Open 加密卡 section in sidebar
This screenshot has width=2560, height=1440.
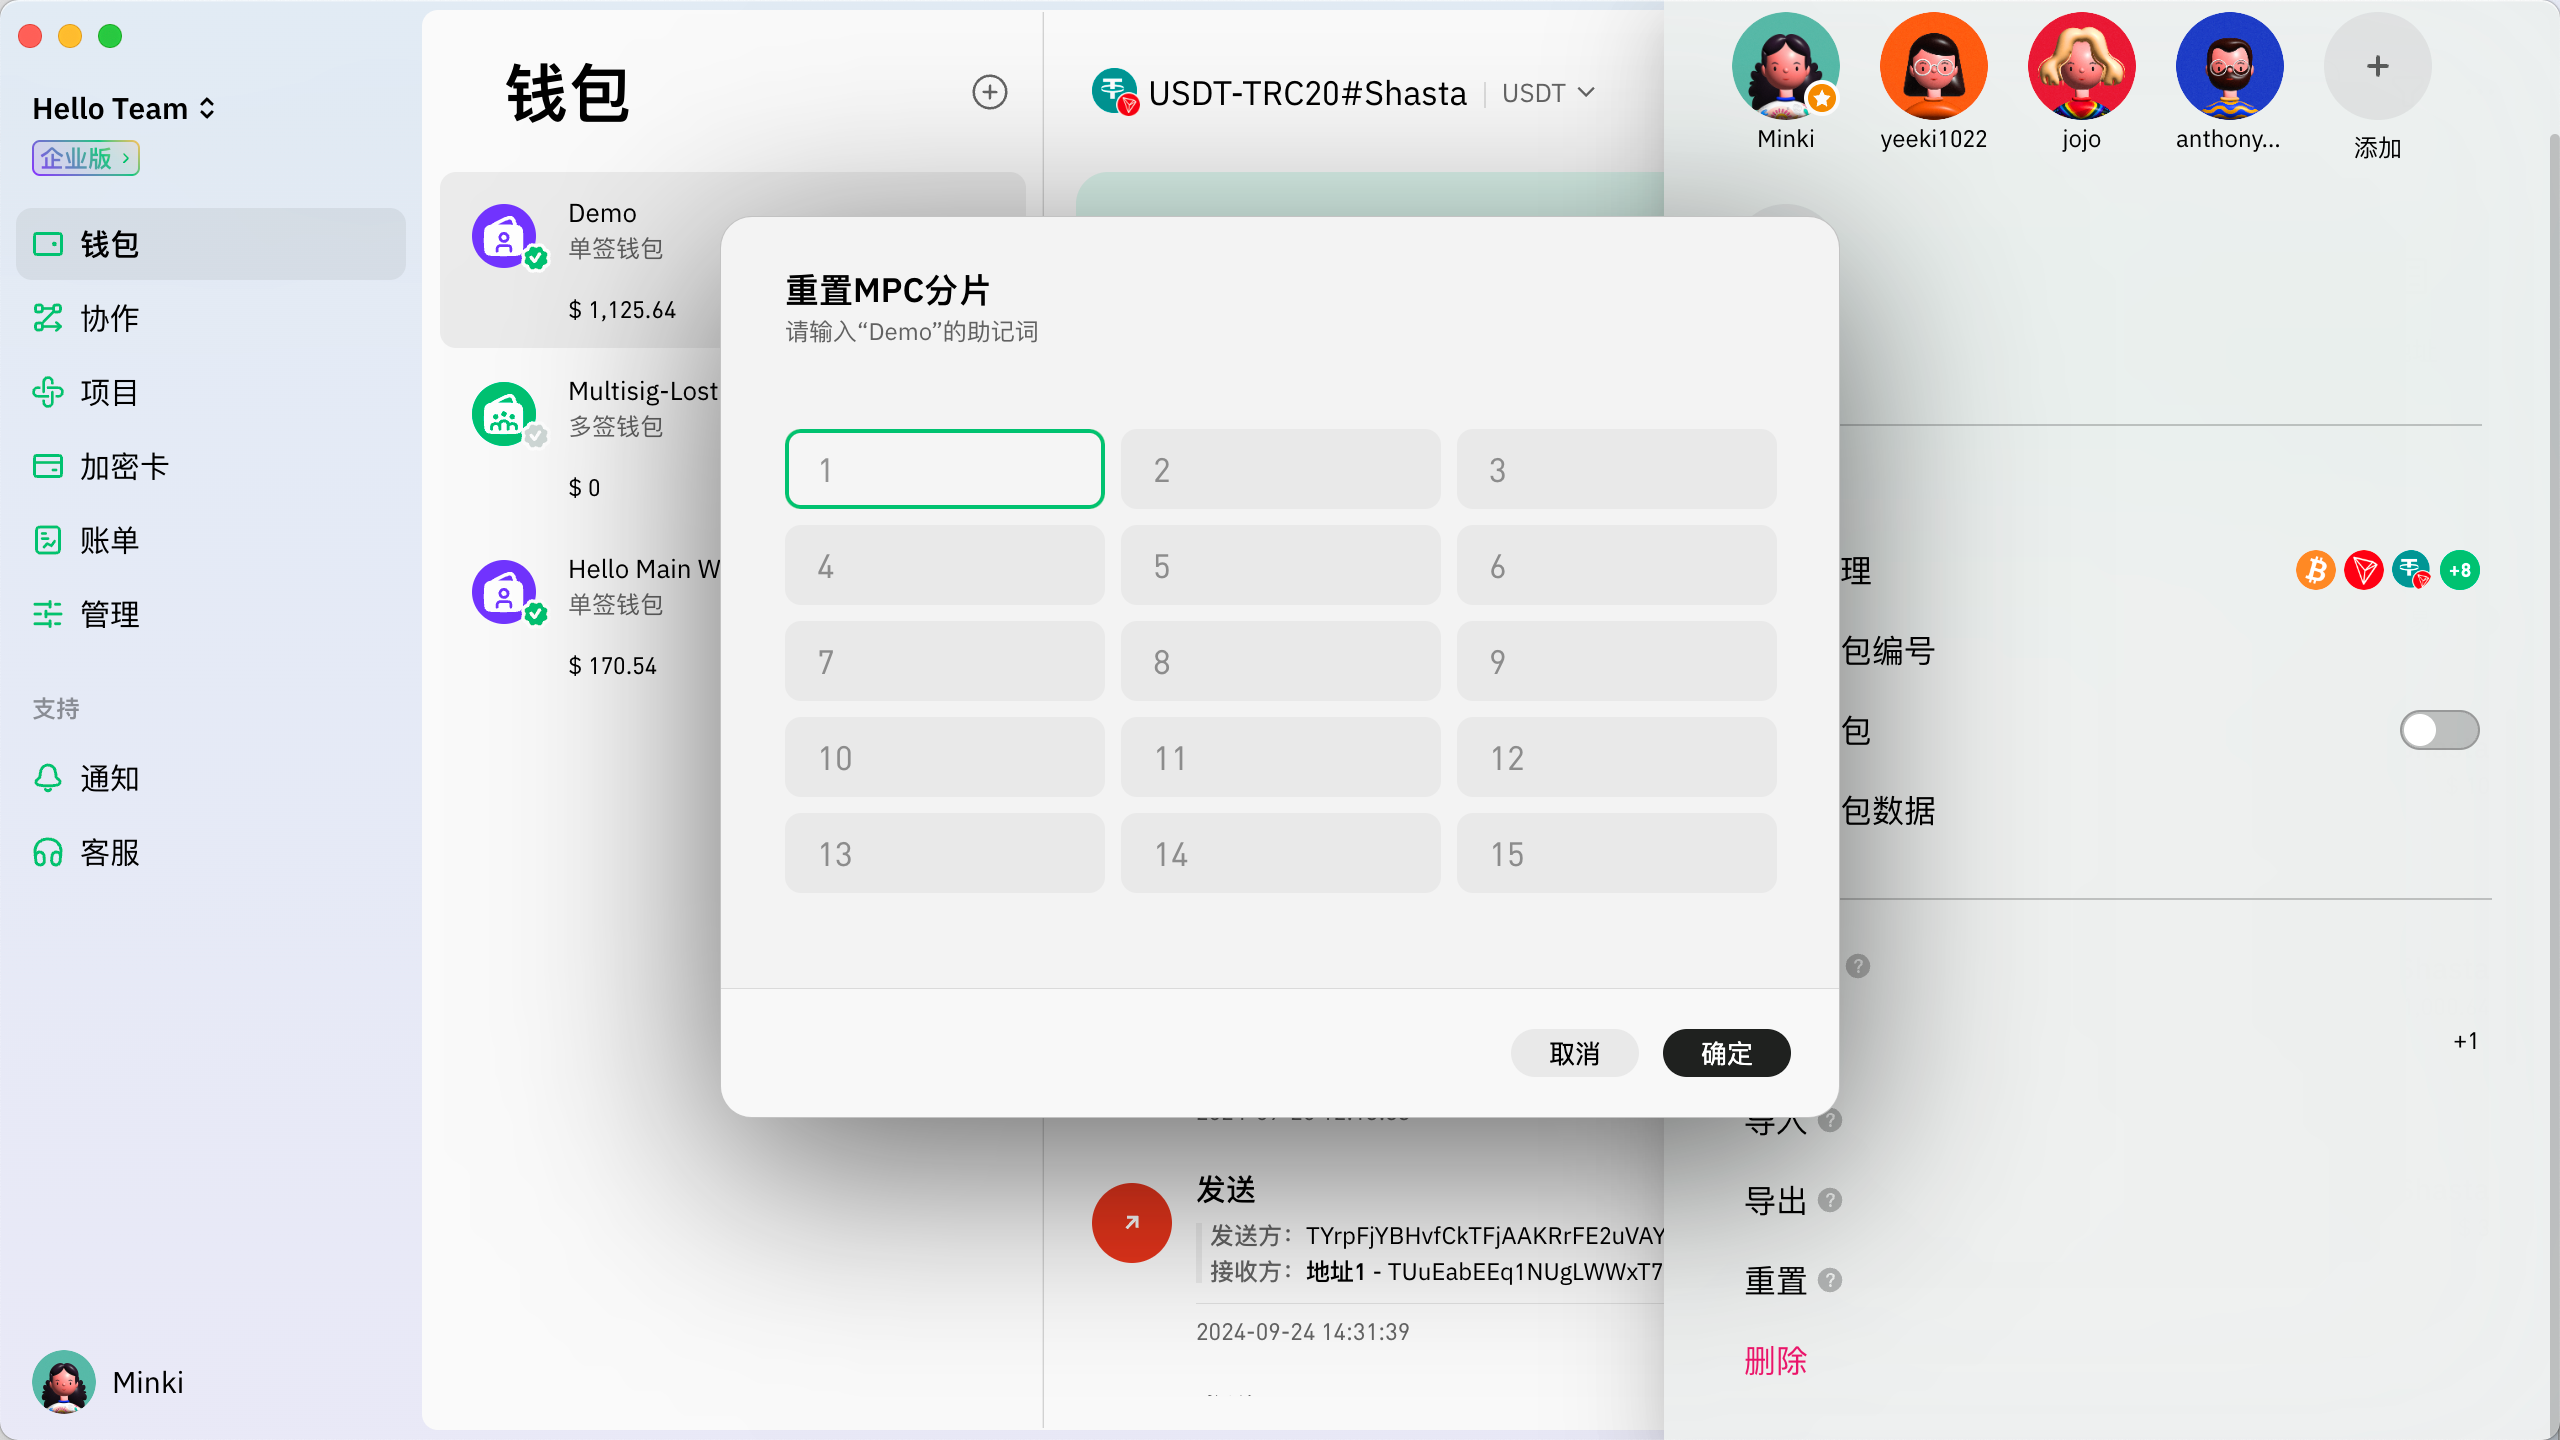(x=124, y=466)
